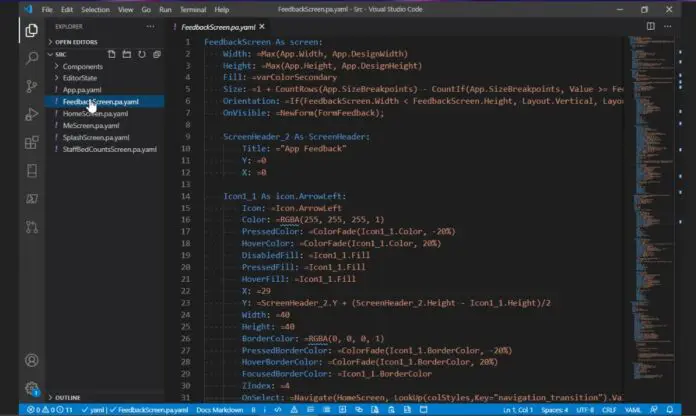Open editor more actions ellipsis
Viewport: 696px width, 416px height.
click(668, 27)
